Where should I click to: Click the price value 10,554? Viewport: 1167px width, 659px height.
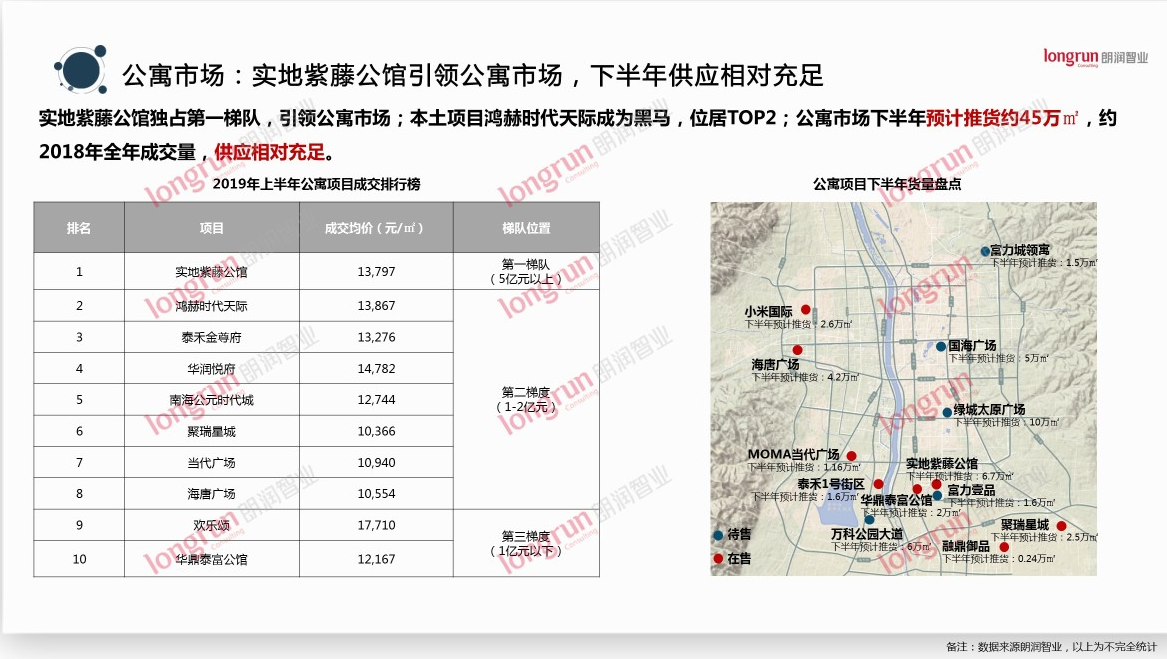376,494
